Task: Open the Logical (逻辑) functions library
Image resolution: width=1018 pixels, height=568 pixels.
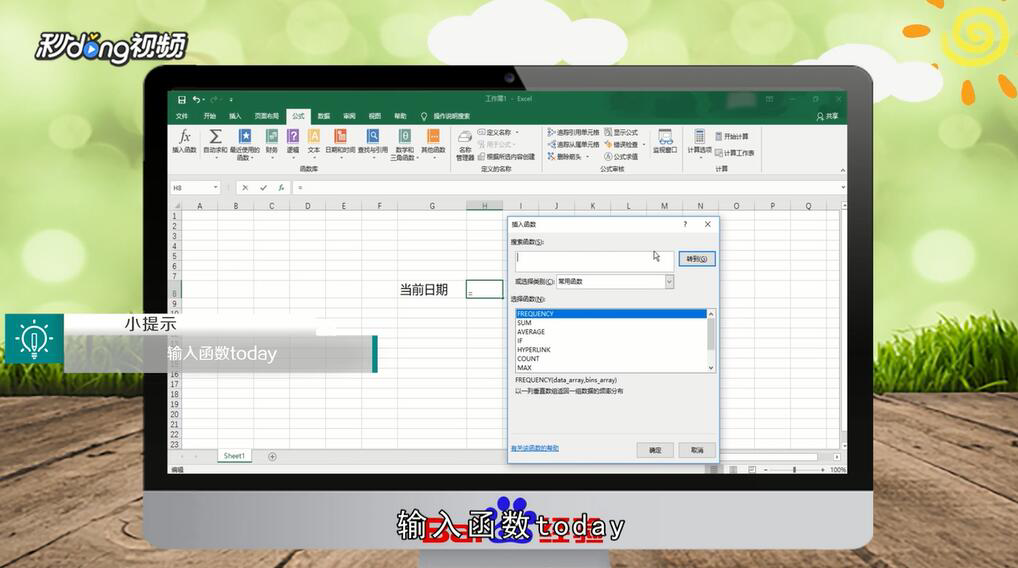Action: pyautogui.click(x=293, y=142)
